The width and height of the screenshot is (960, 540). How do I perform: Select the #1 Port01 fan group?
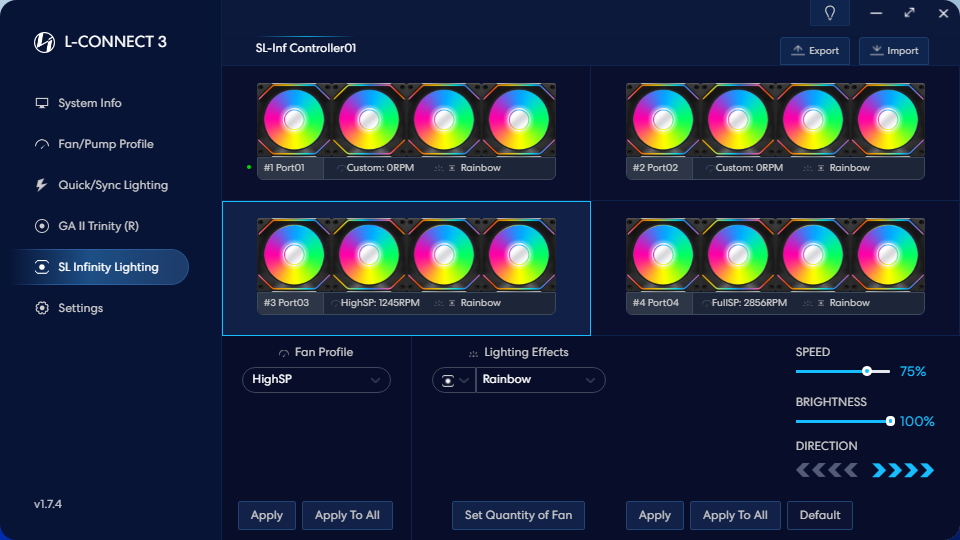(407, 132)
